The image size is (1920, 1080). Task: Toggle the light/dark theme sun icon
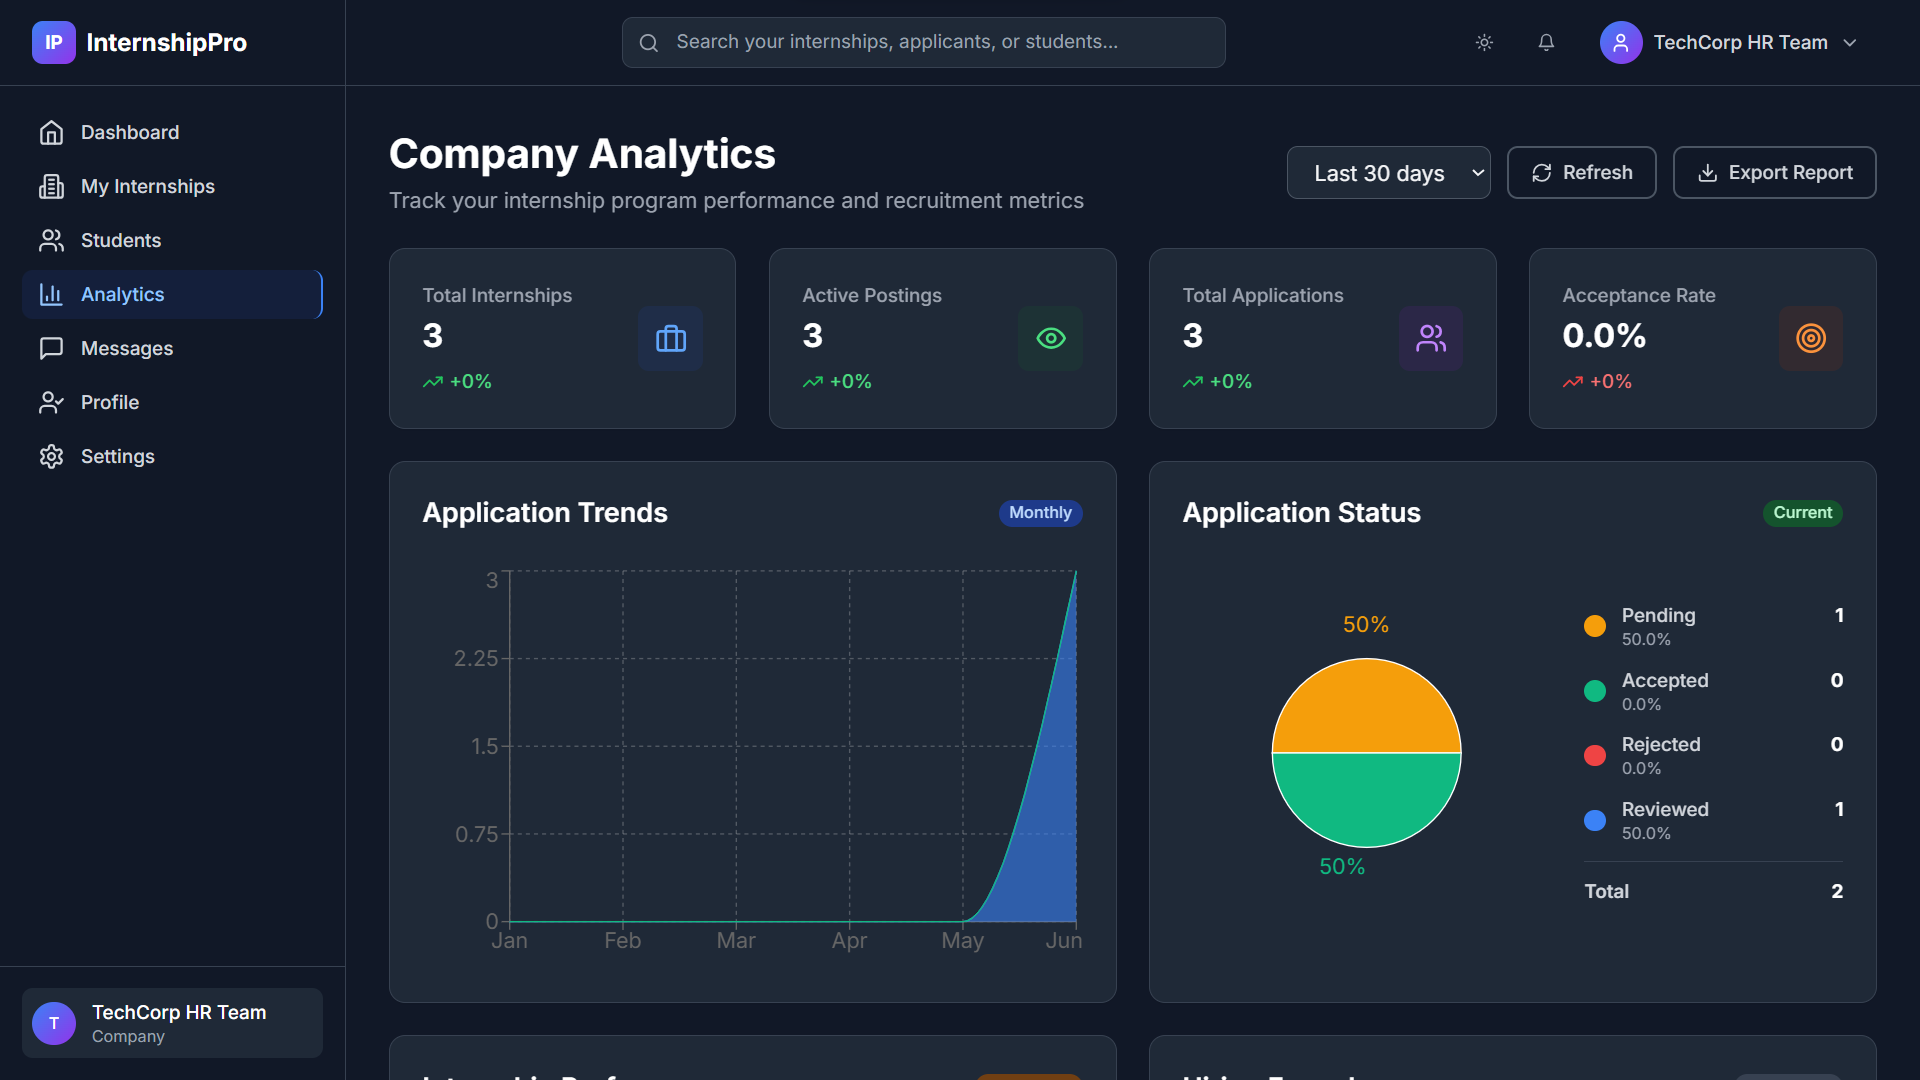click(x=1484, y=42)
